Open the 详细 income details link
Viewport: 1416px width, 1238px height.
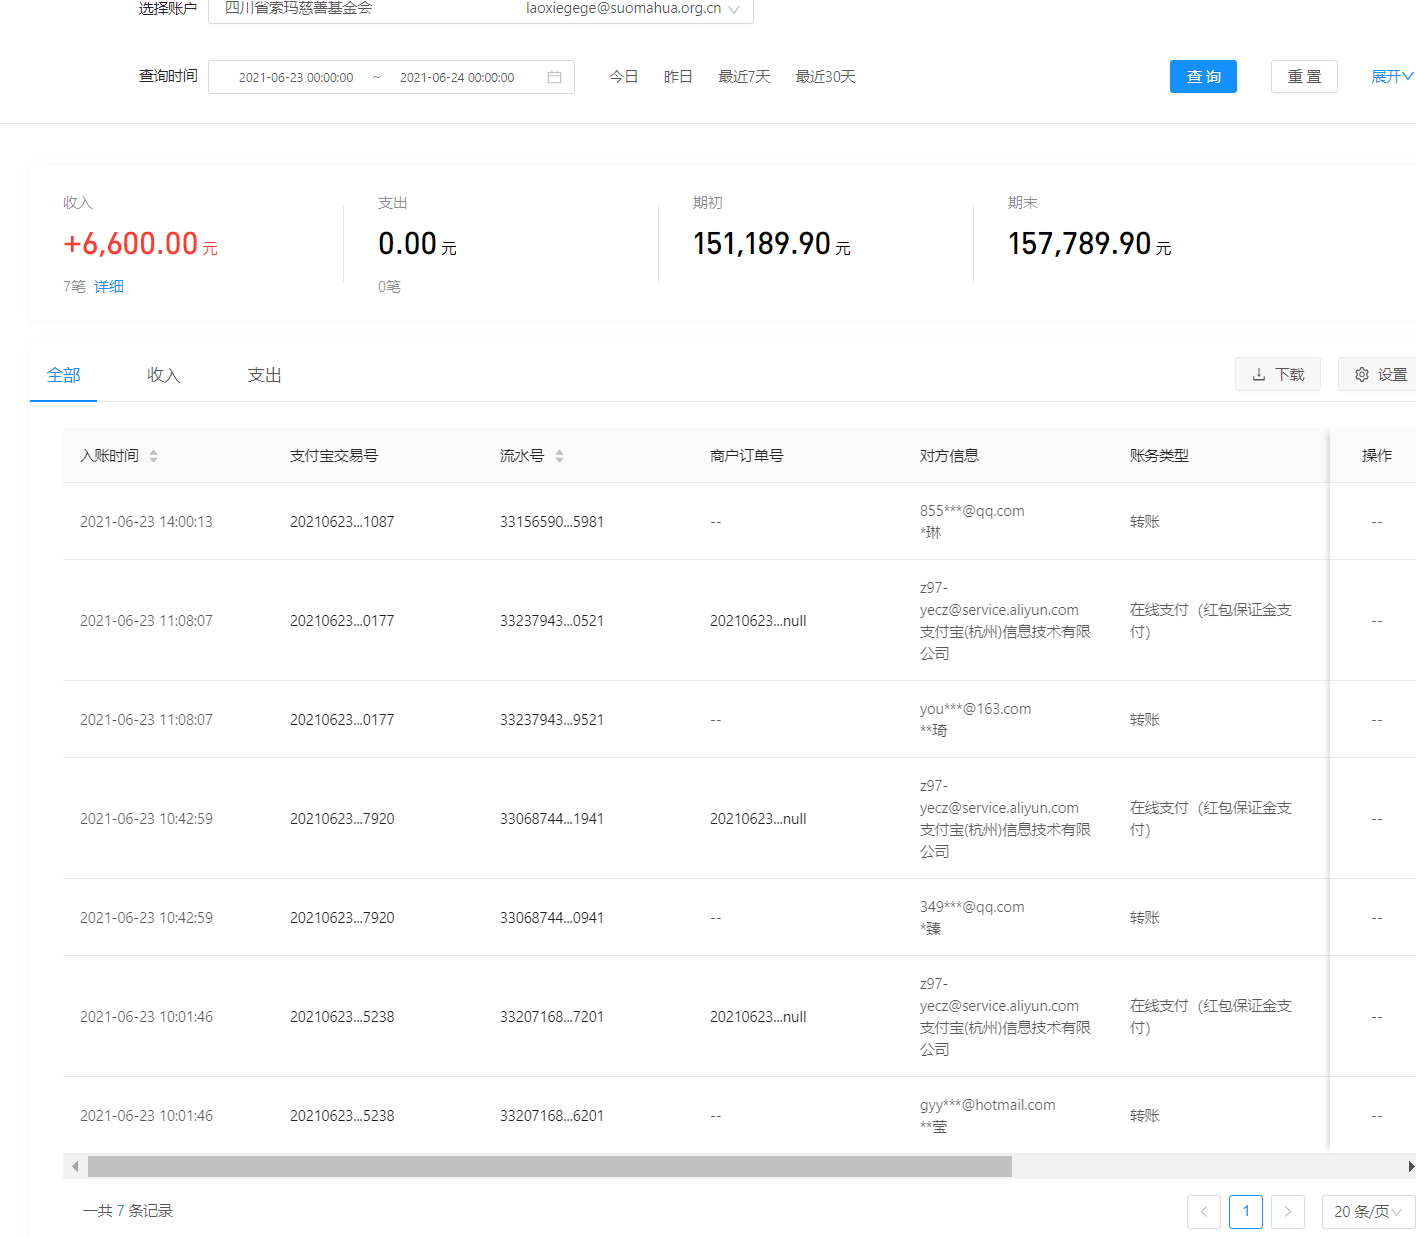[x=109, y=287]
